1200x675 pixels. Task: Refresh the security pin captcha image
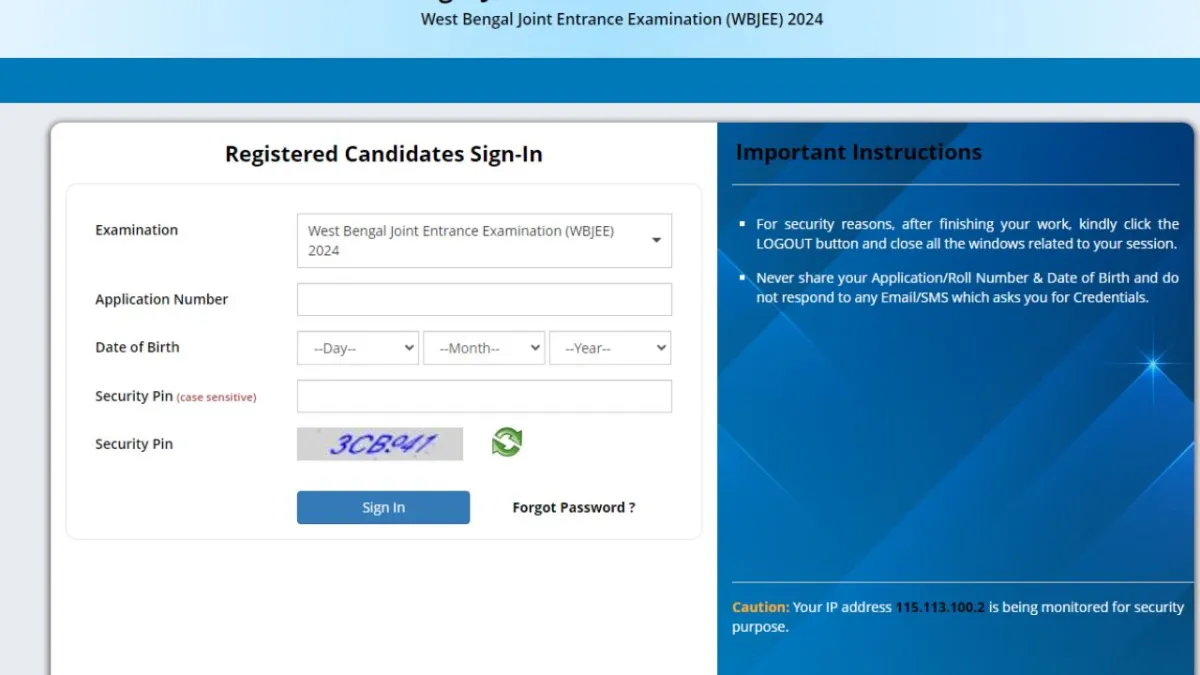tap(507, 443)
